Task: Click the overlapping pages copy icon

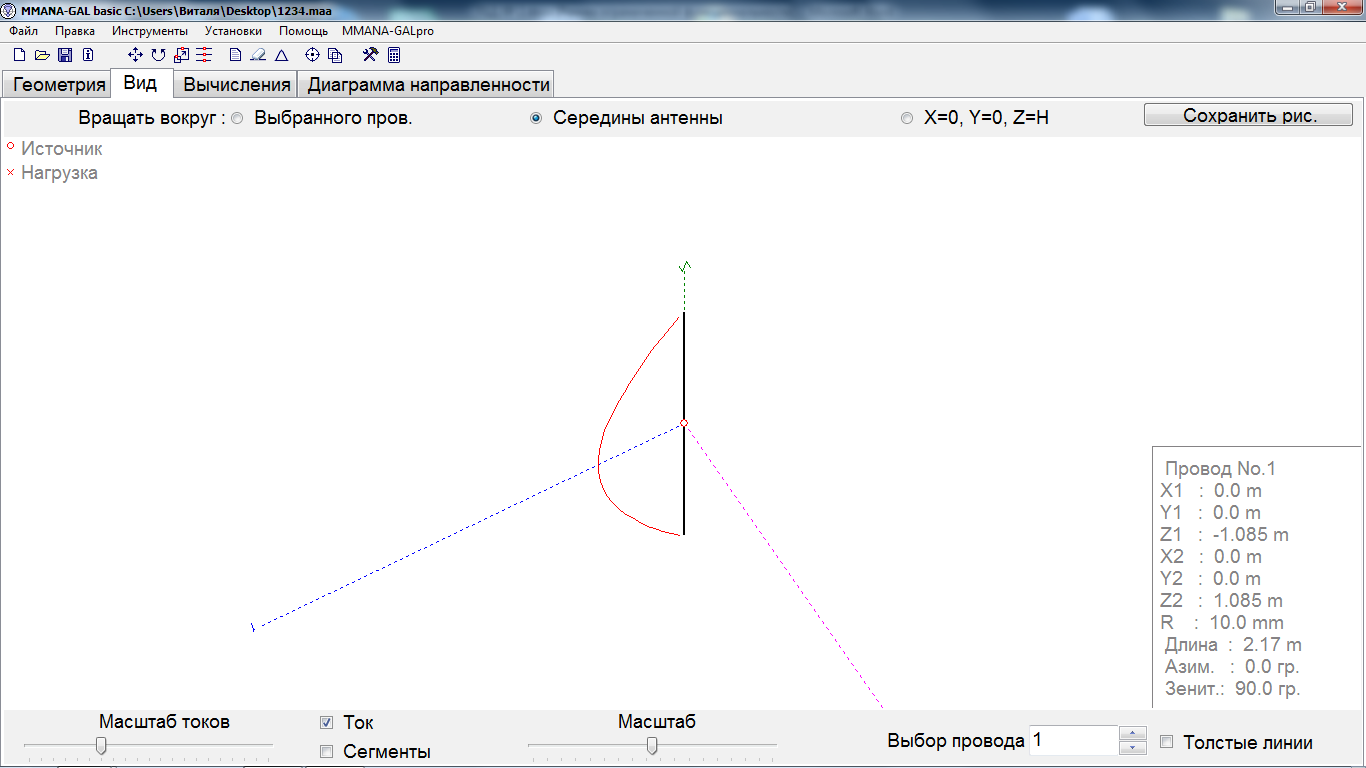Action: [335, 55]
